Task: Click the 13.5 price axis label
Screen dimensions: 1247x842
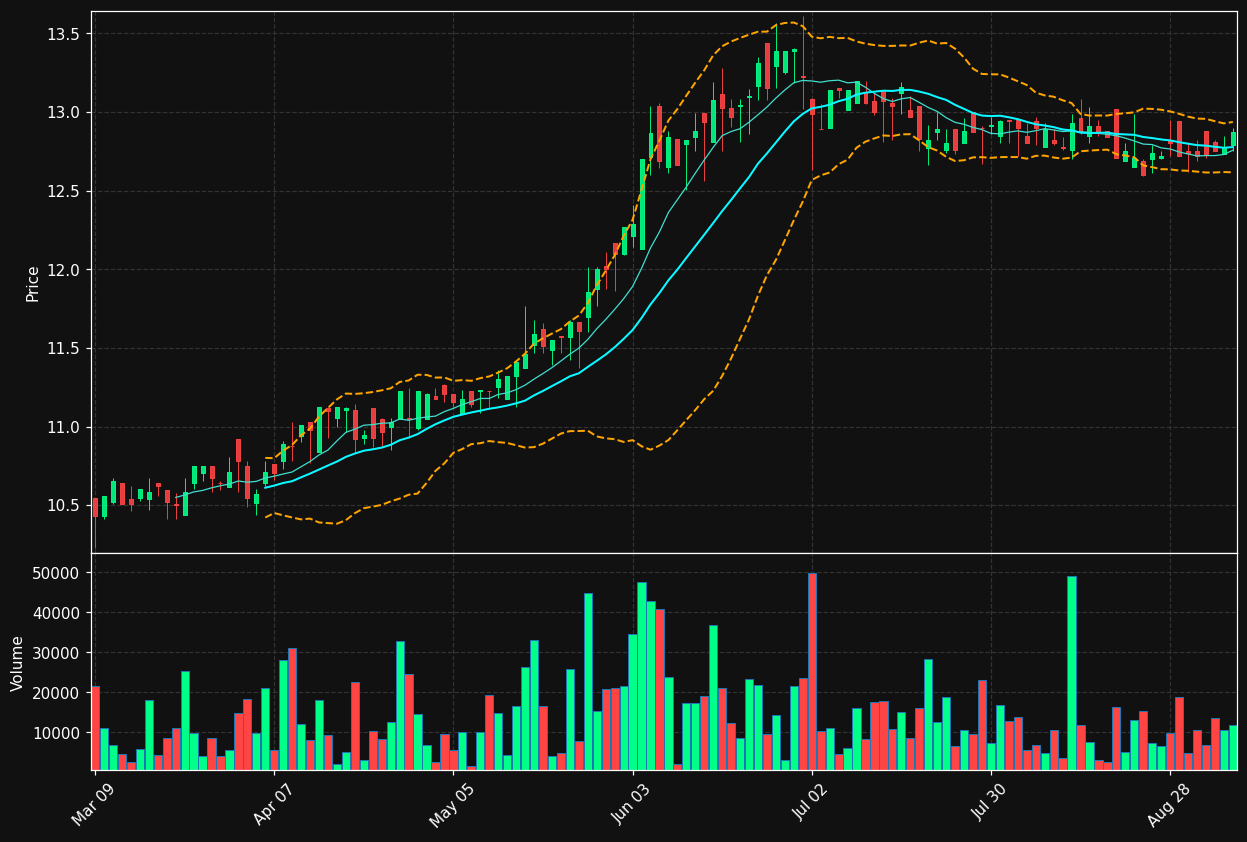Action: (x=65, y=34)
